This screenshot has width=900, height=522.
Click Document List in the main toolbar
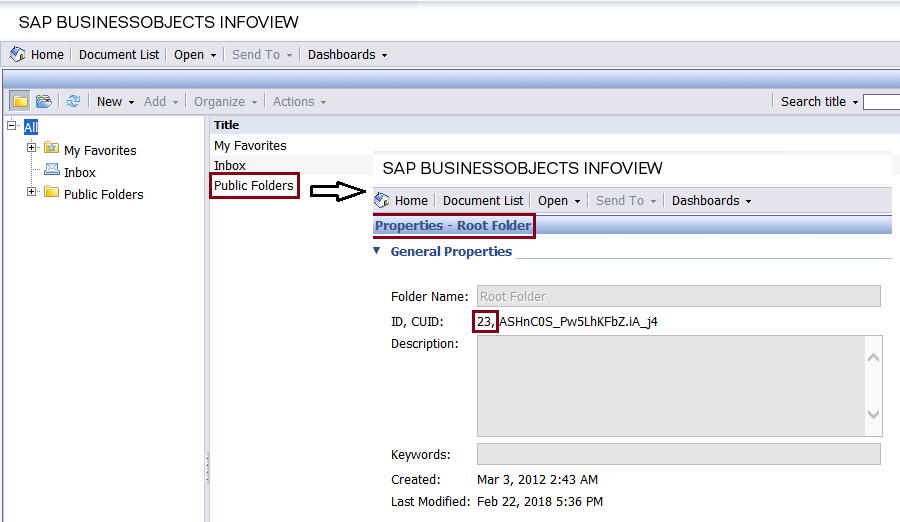tap(119, 55)
